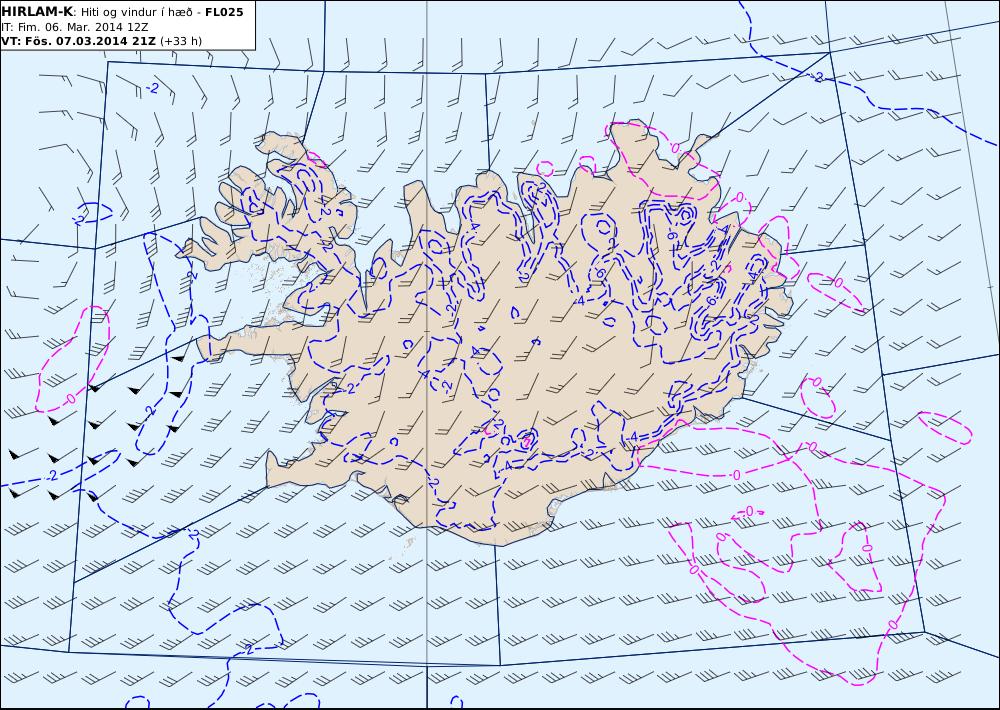Select the FL025 flight level label

tap(224, 12)
